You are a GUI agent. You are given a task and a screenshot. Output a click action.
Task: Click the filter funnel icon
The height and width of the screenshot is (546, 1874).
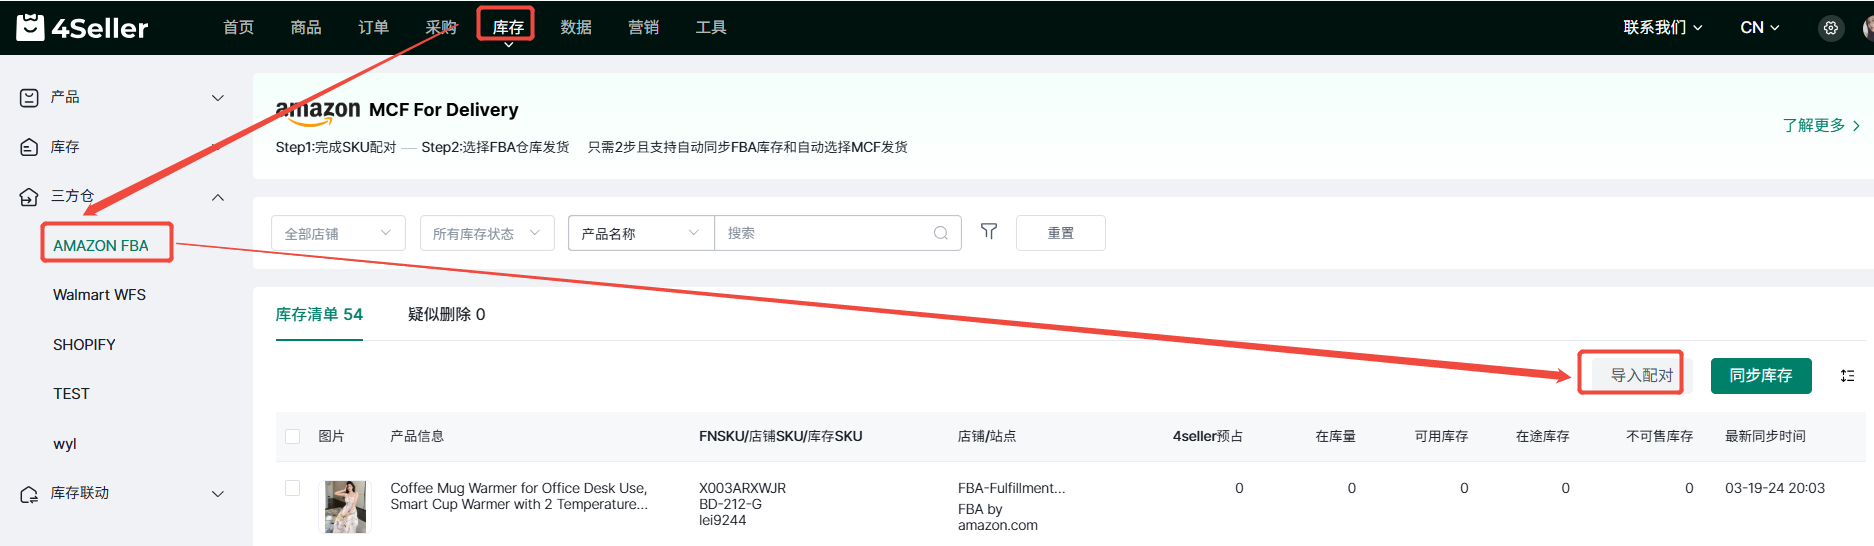click(x=989, y=232)
